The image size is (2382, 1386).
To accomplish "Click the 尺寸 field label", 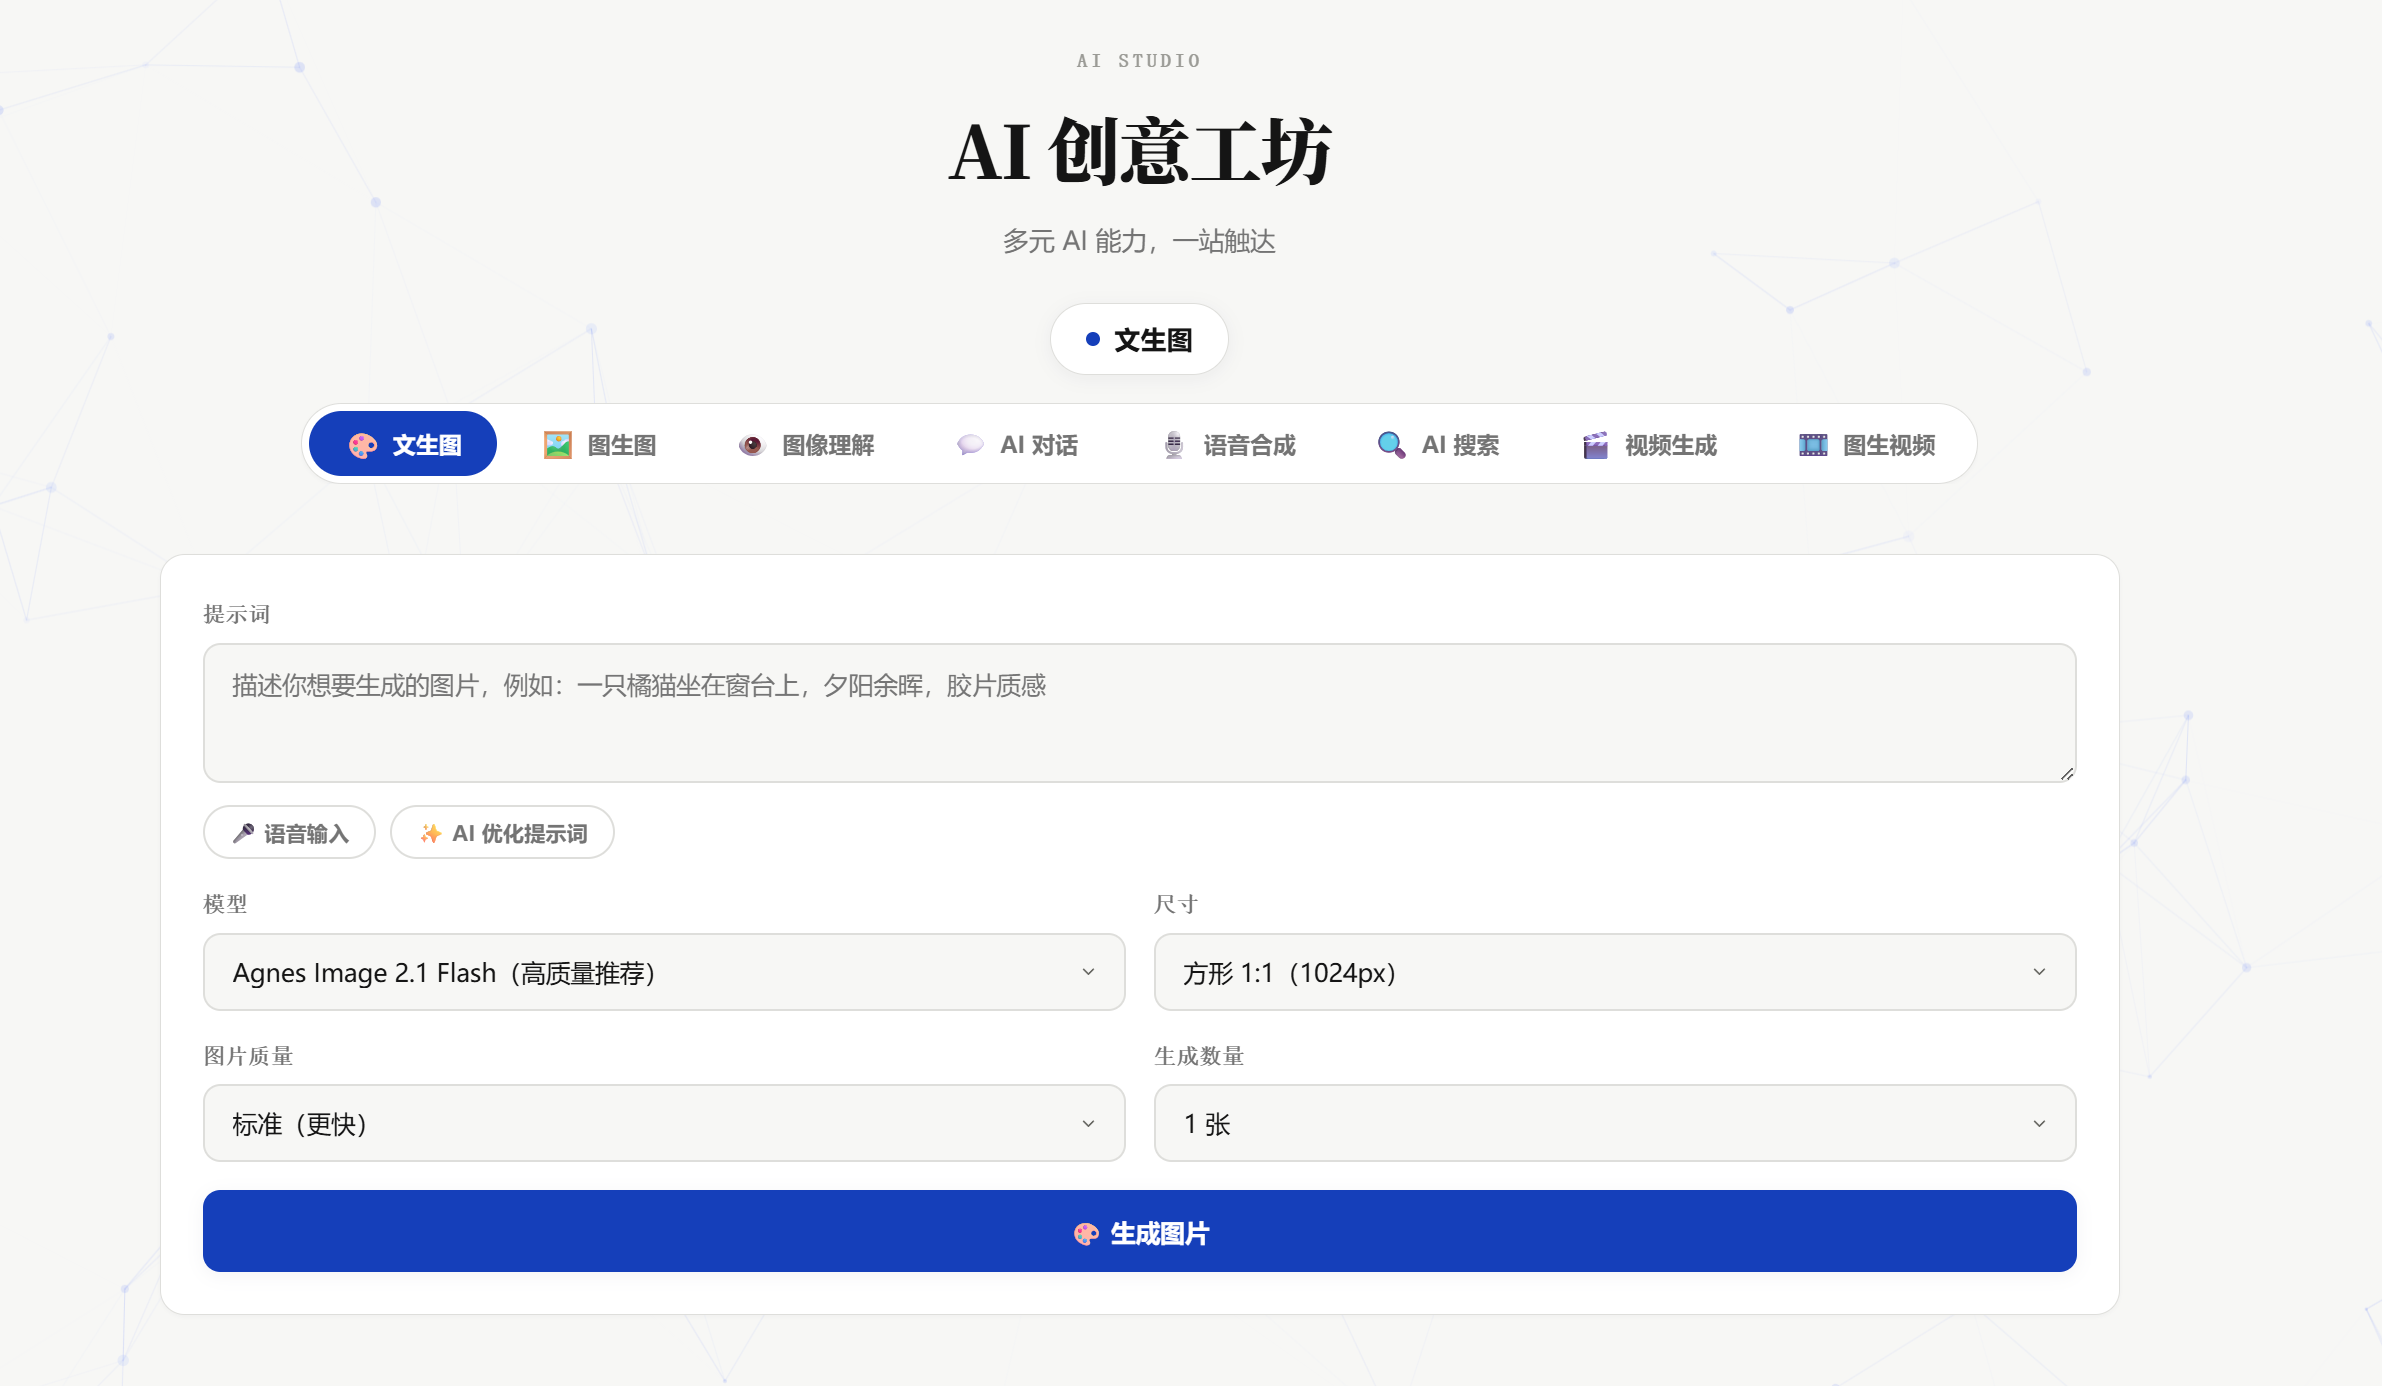I will (1176, 904).
